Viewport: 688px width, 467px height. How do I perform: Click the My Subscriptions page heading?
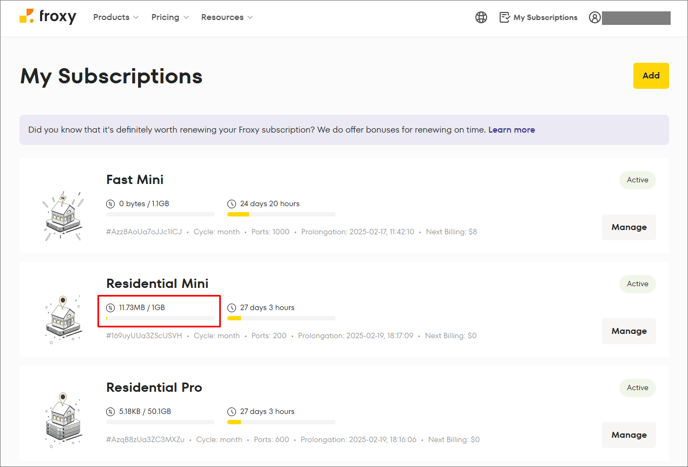click(111, 76)
